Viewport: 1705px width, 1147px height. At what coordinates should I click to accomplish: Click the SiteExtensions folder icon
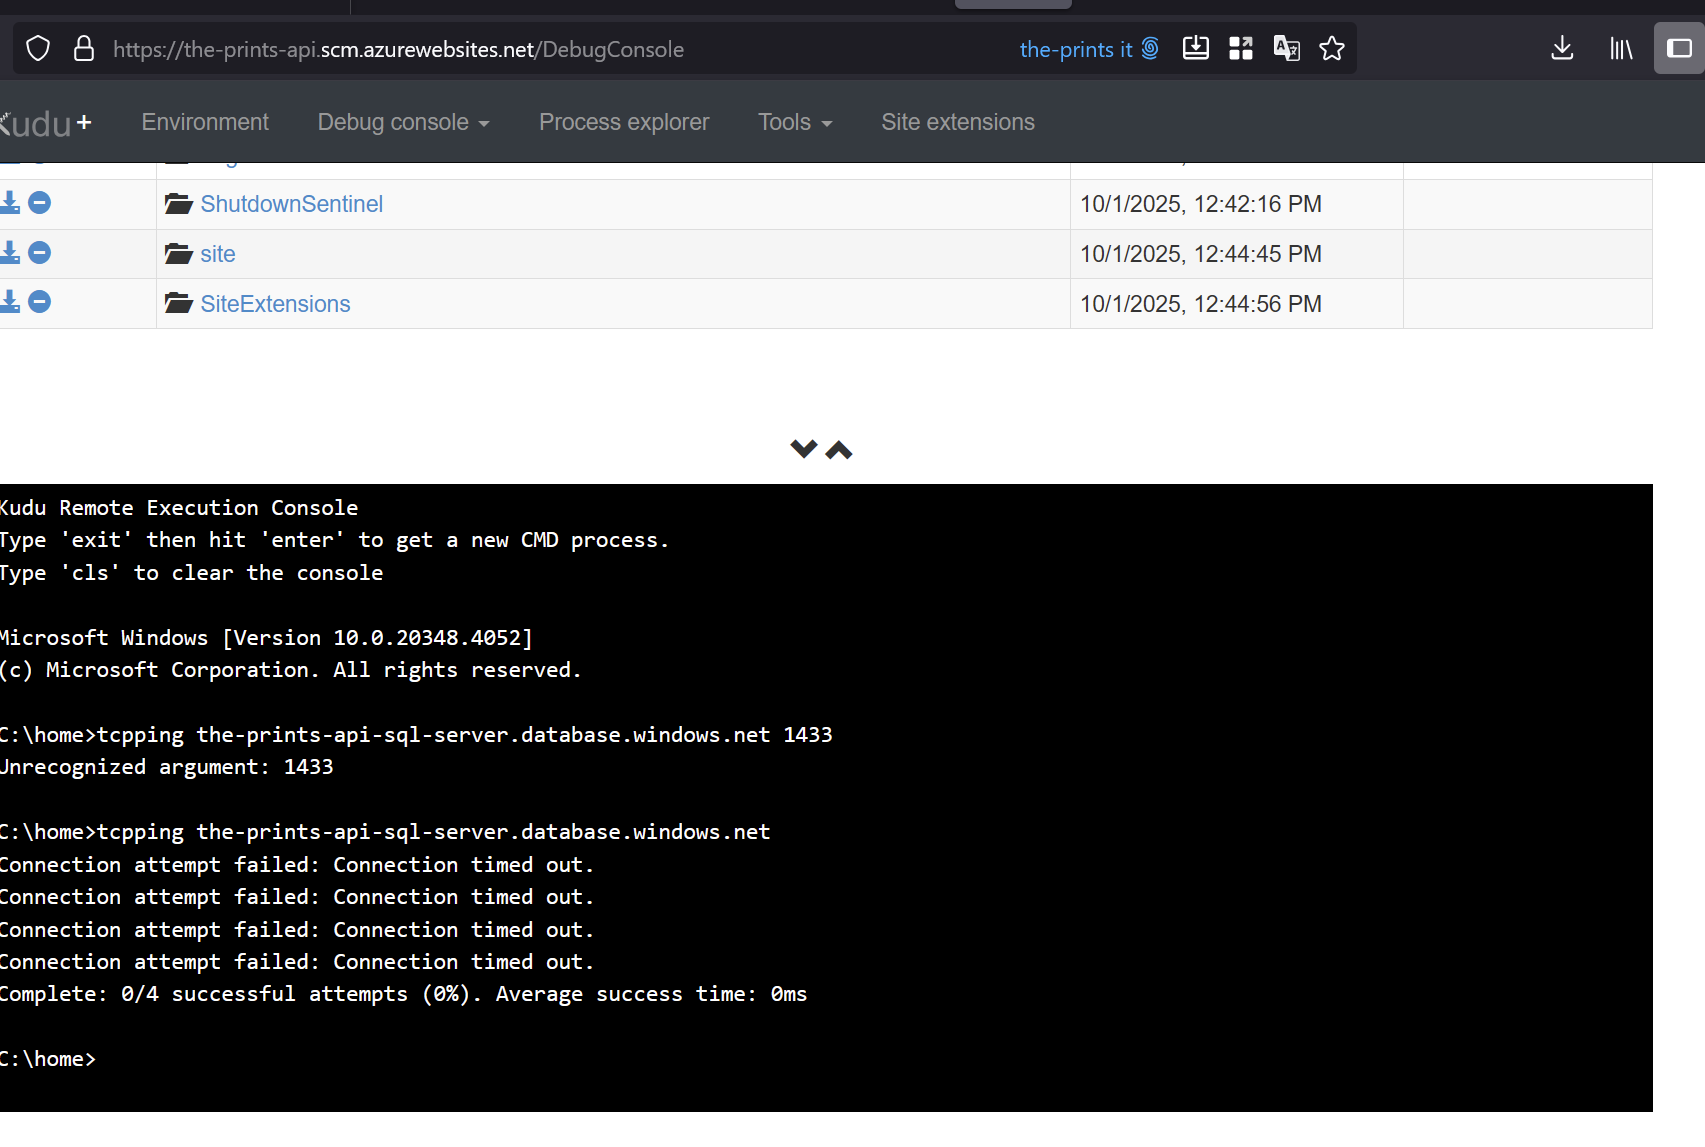tap(179, 303)
